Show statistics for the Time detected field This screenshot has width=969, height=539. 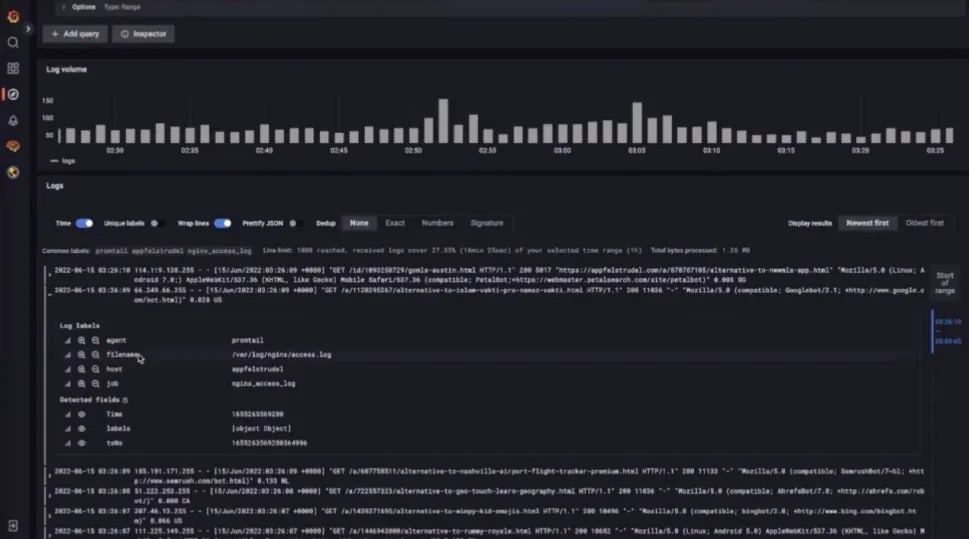point(67,414)
